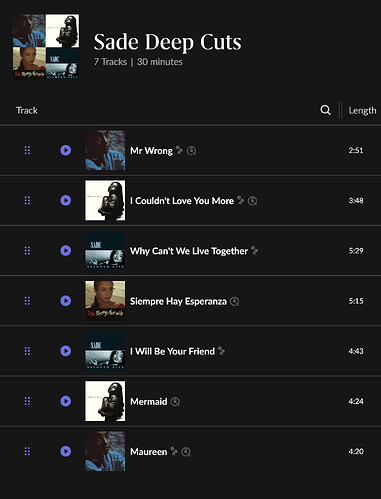381x499 pixels.
Task: Play Why Can't We Live Together
Action: (66, 250)
